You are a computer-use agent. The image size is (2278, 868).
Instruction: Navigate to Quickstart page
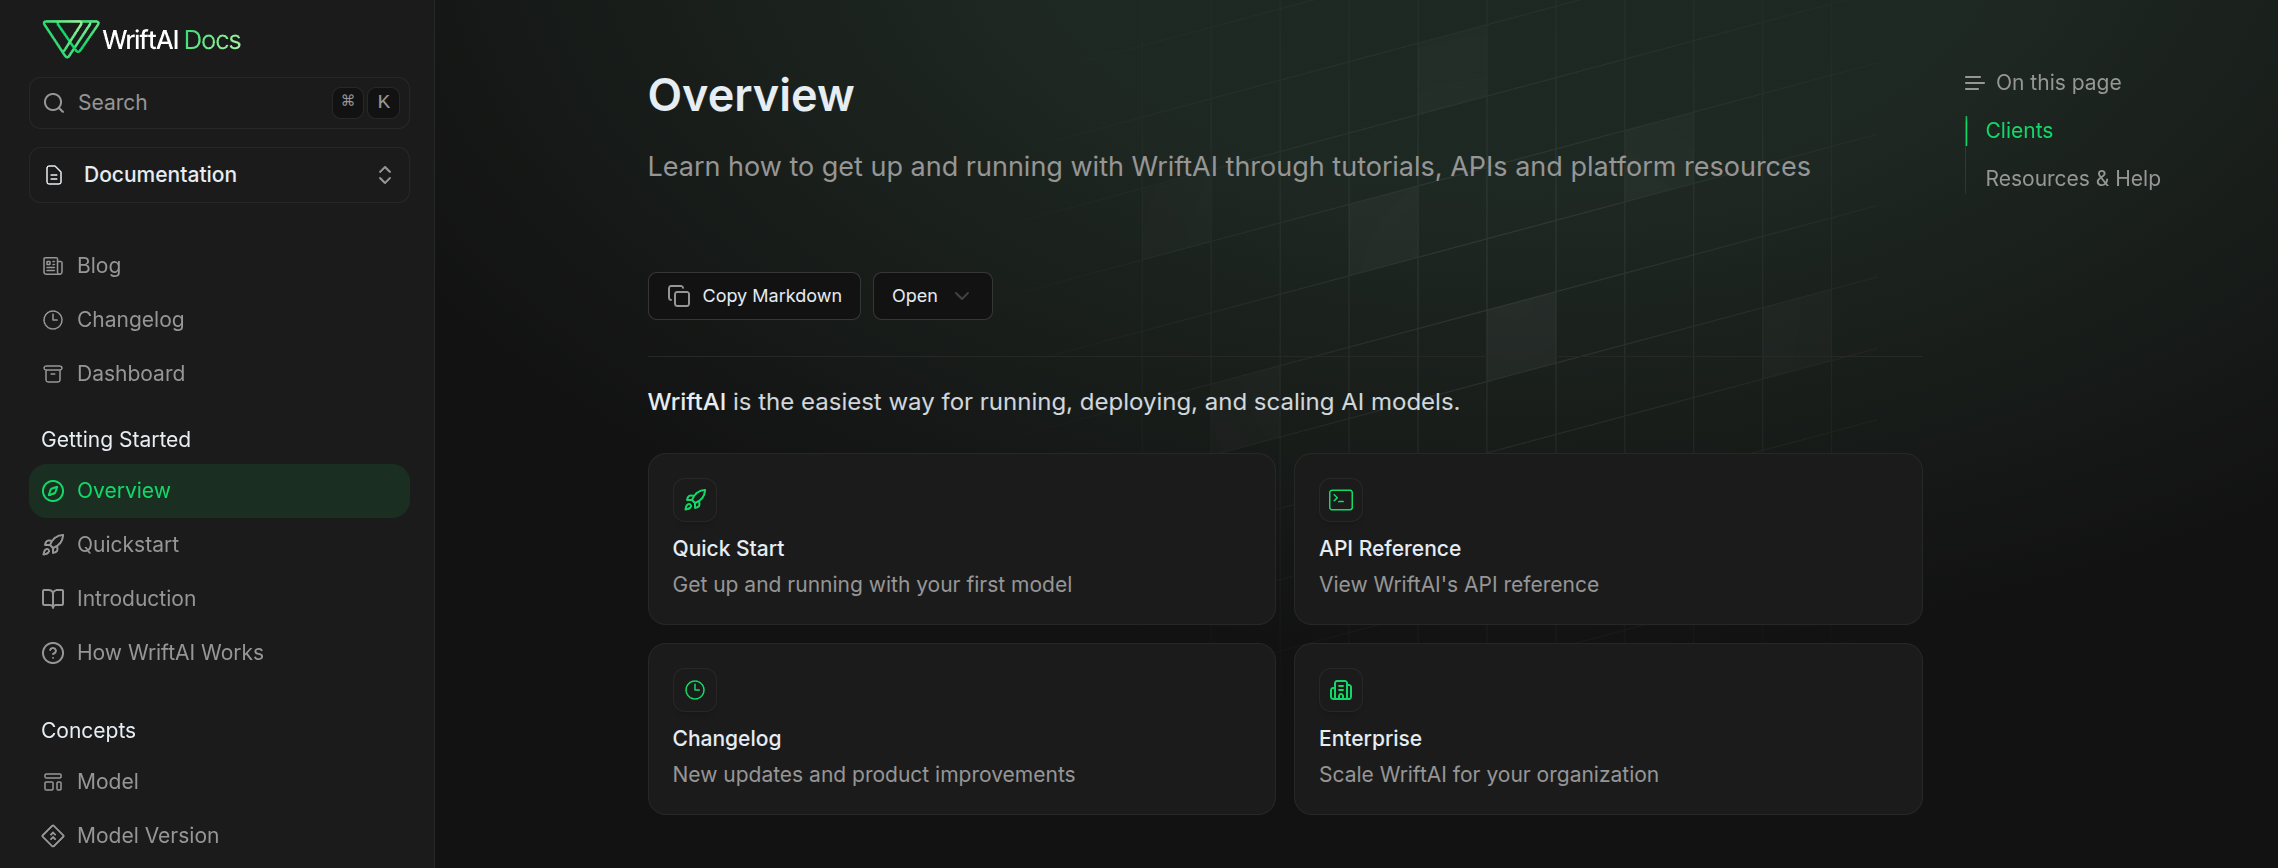pyautogui.click(x=219, y=545)
